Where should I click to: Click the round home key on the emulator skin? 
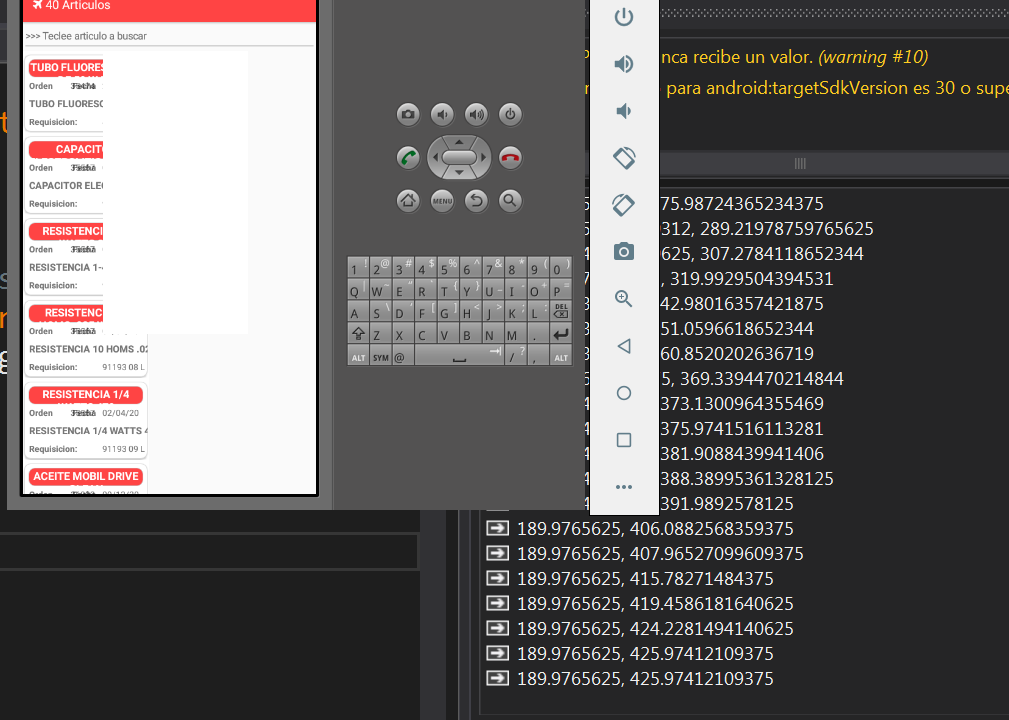[408, 201]
